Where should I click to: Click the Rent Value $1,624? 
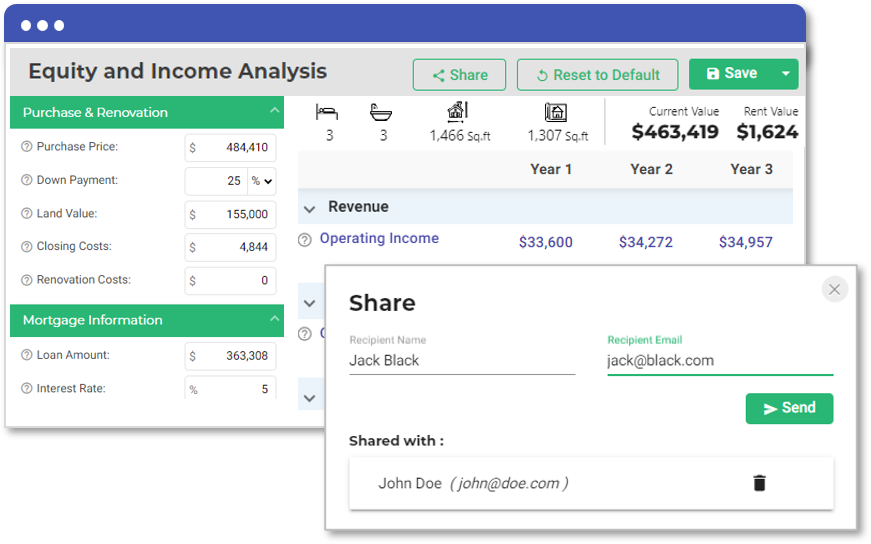coord(767,132)
